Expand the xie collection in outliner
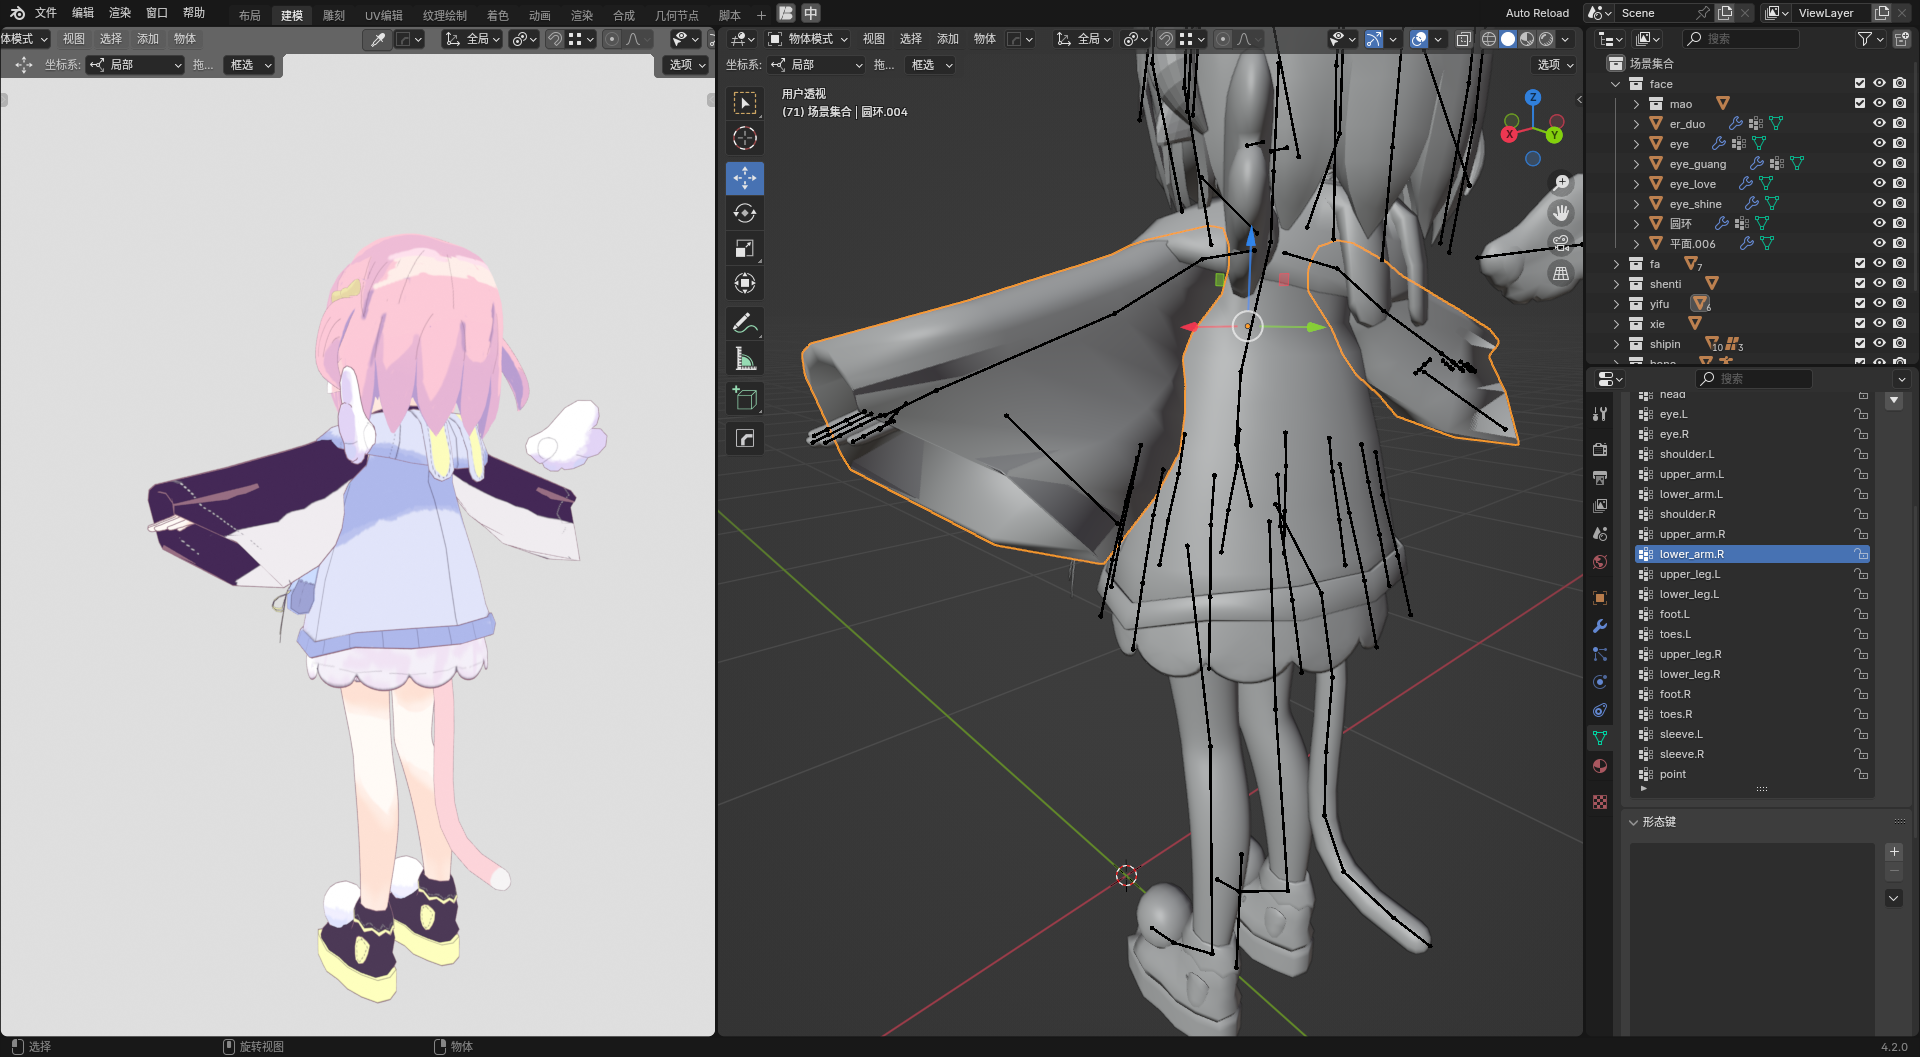Image resolution: width=1920 pixels, height=1057 pixels. click(1616, 324)
